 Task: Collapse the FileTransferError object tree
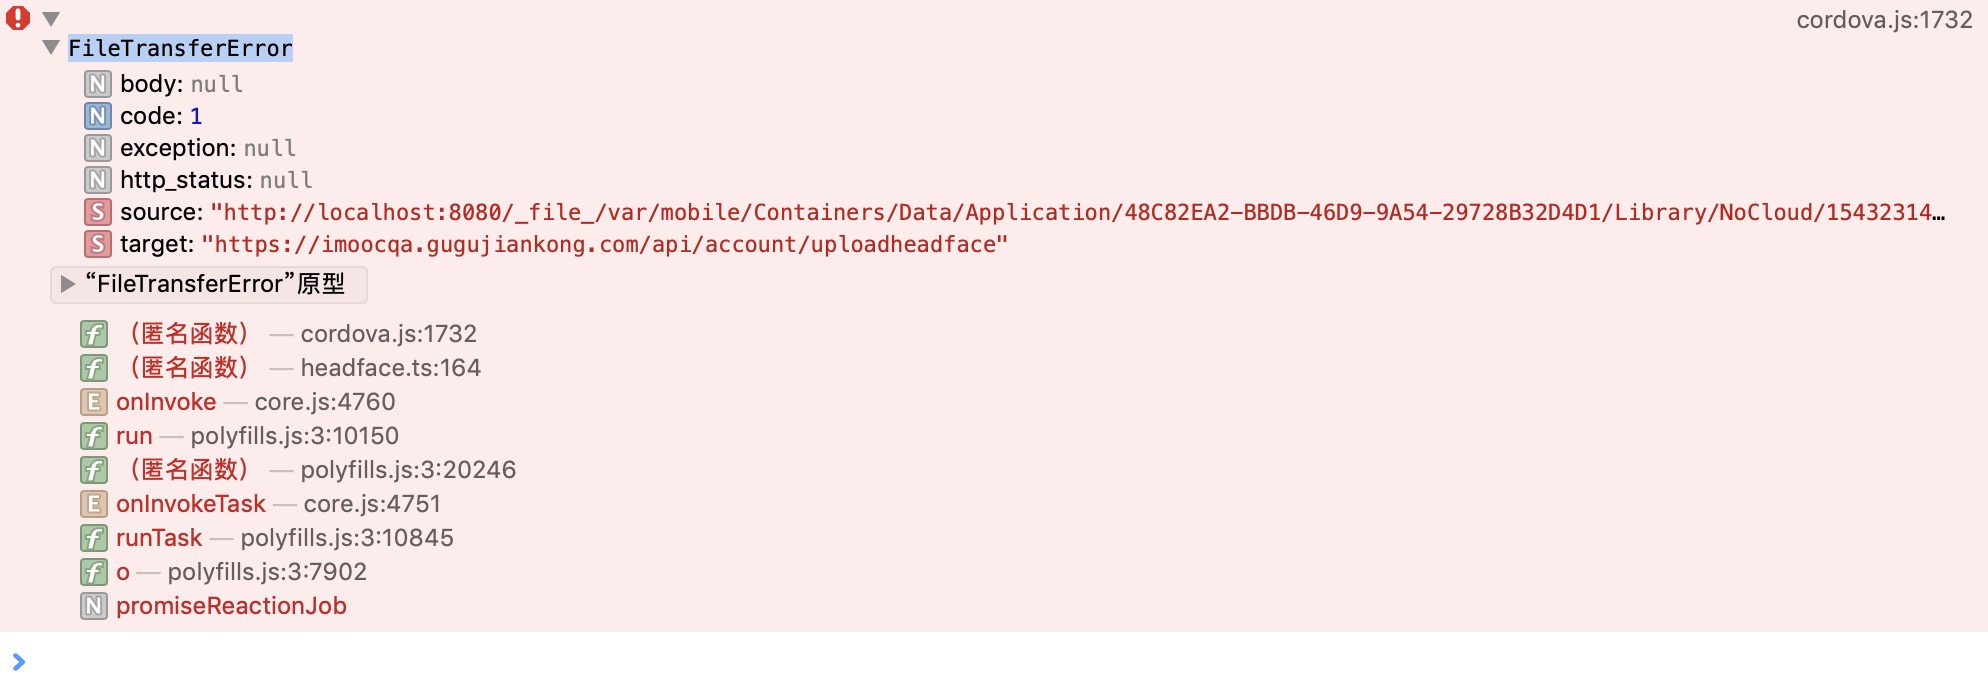tap(51, 48)
